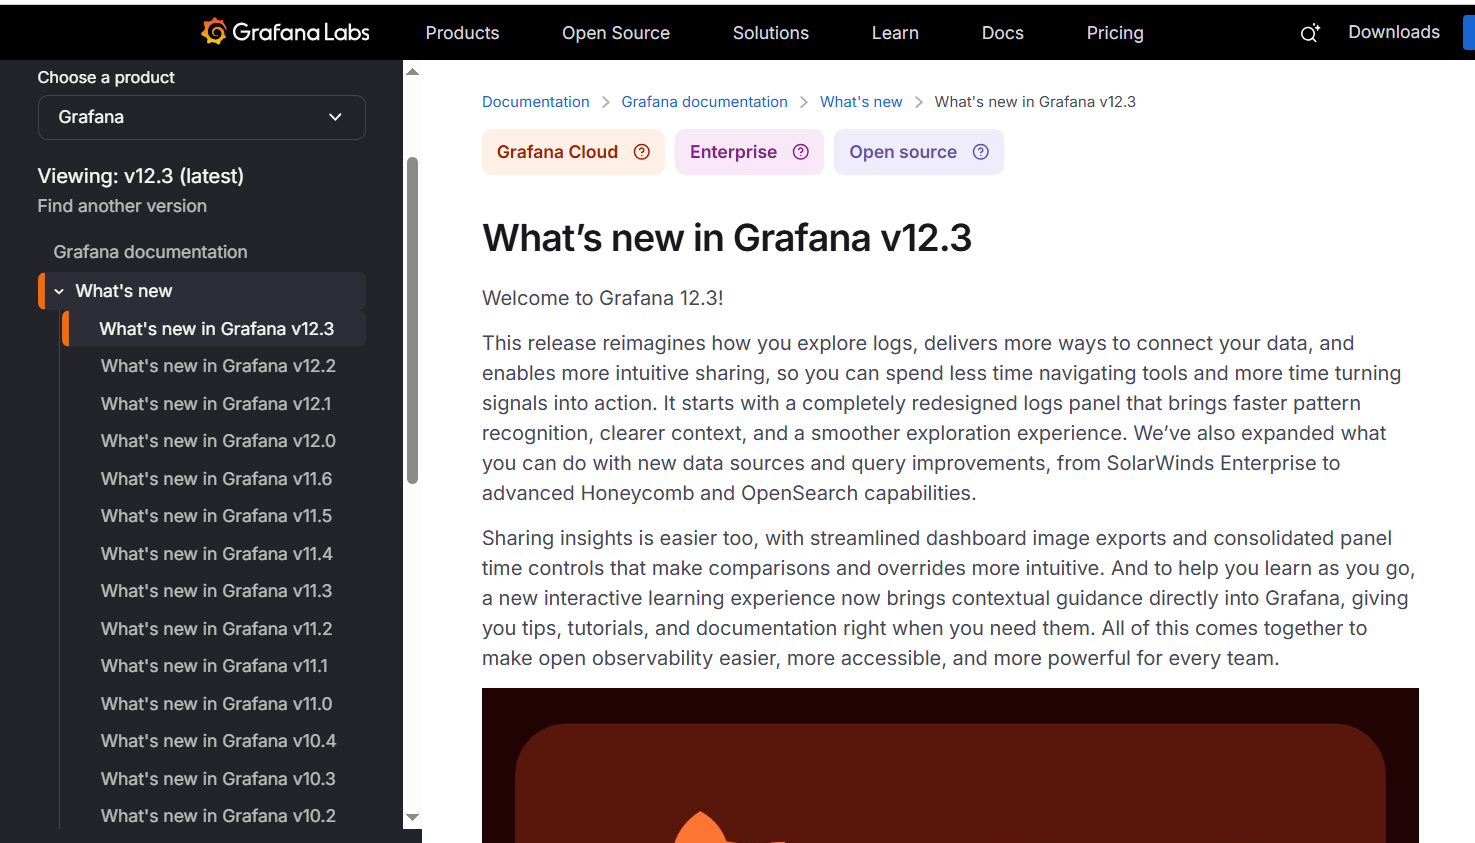Click the Documentation breadcrumb link
The width and height of the screenshot is (1475, 843).
[536, 102]
